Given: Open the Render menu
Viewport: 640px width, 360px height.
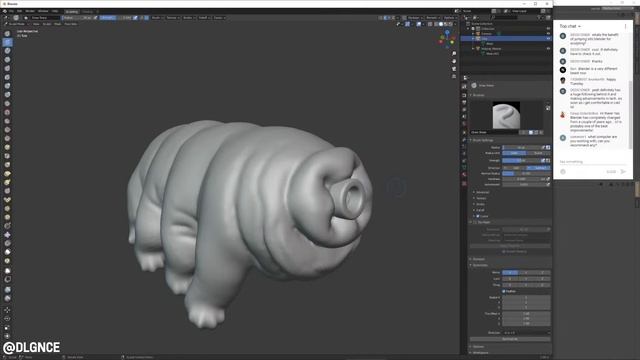Looking at the screenshot, I should click(x=30, y=11).
